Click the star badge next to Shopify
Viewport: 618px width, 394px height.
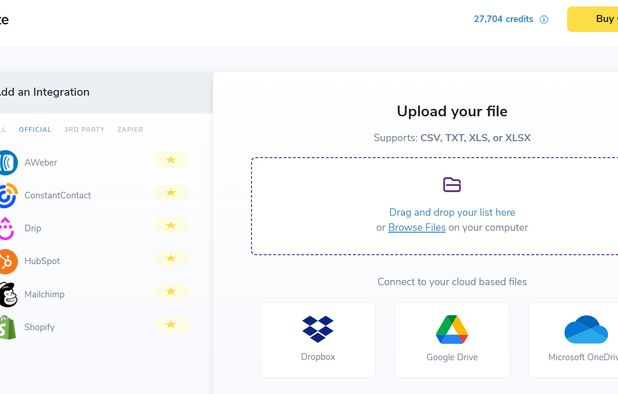pos(171,325)
